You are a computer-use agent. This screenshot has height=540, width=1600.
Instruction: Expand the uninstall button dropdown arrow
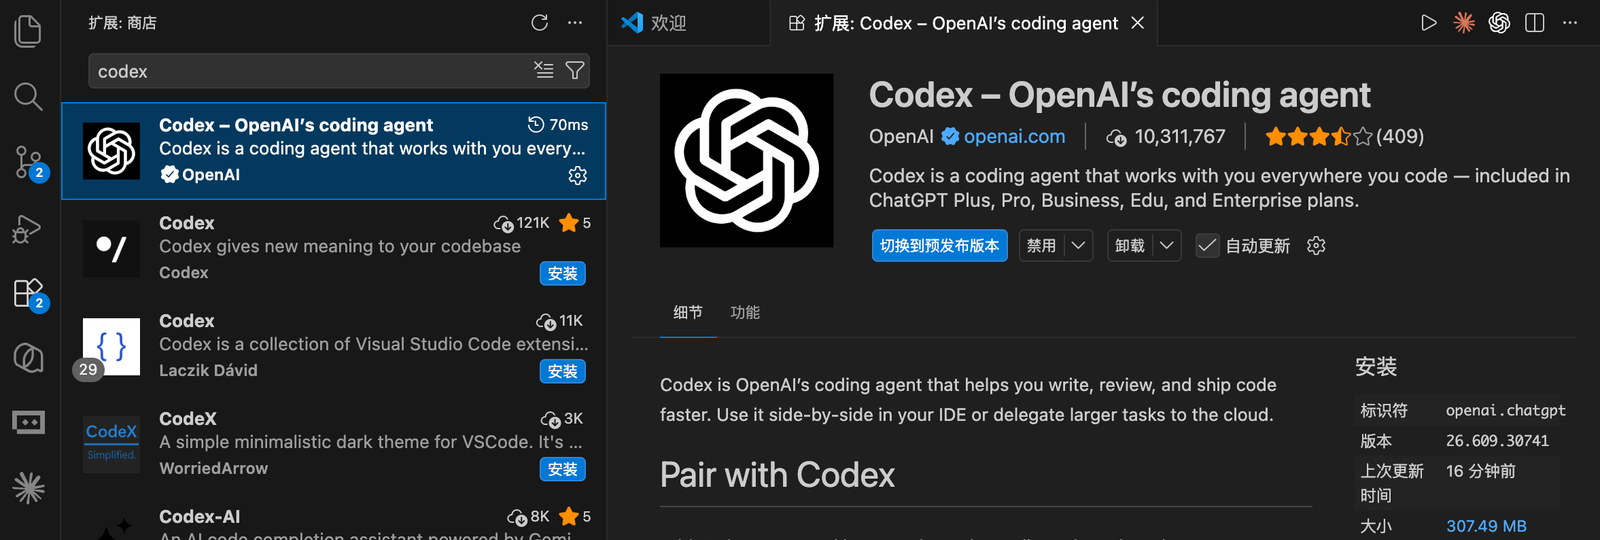coord(1166,245)
